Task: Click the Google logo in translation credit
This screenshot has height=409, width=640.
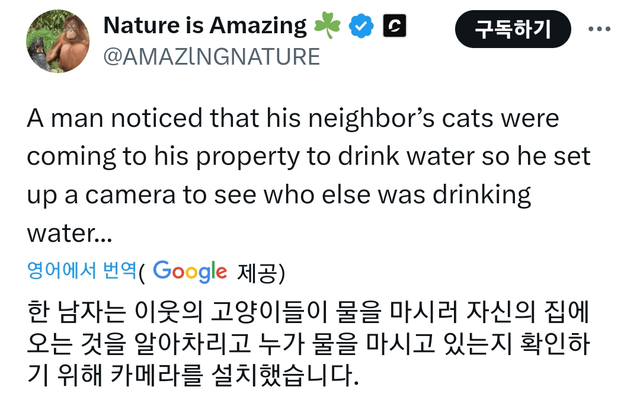Action: point(190,272)
